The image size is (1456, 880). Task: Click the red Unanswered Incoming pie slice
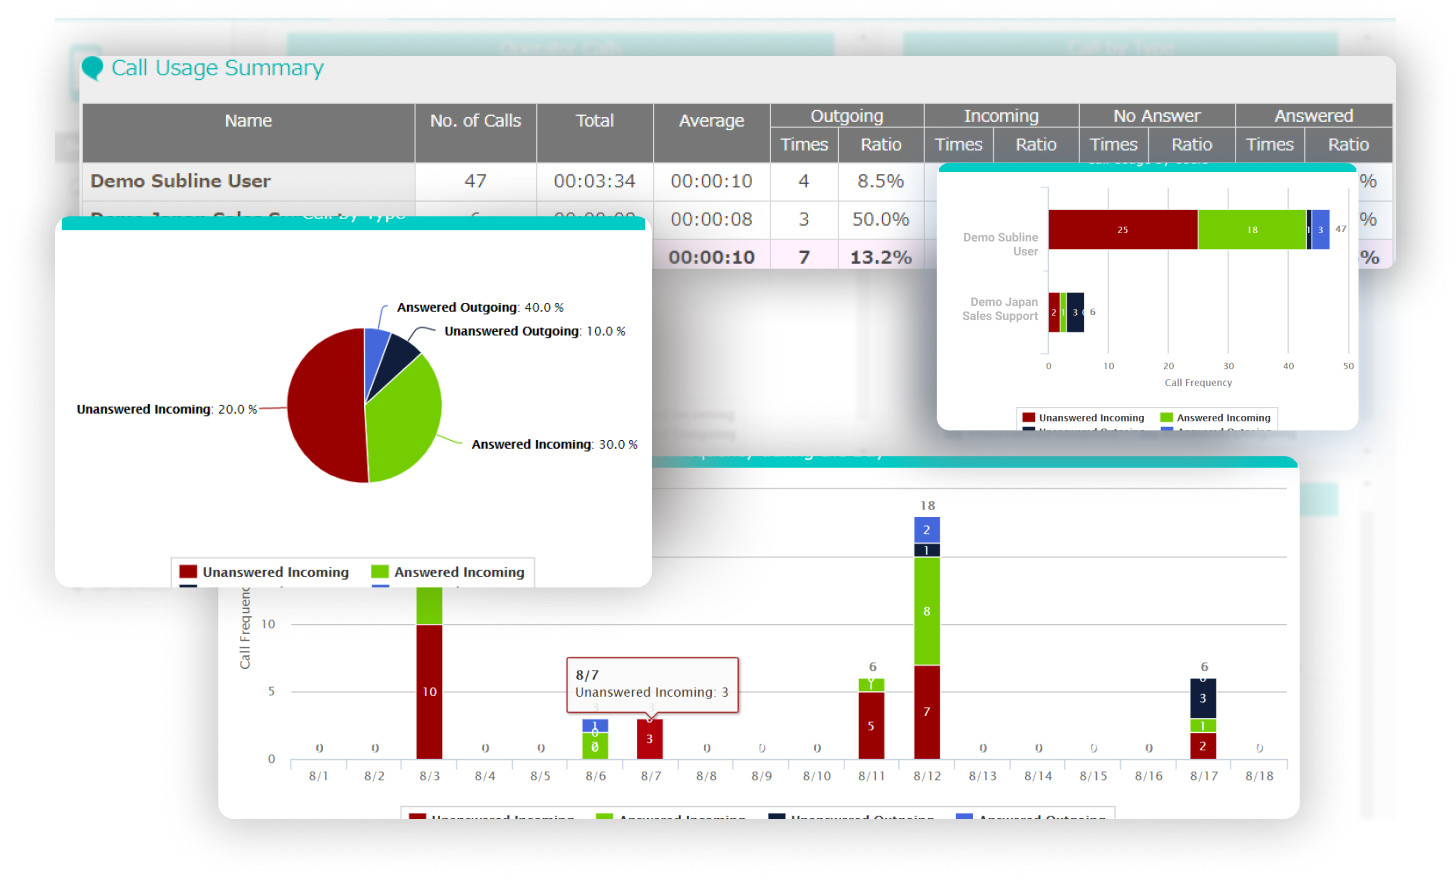[322, 410]
